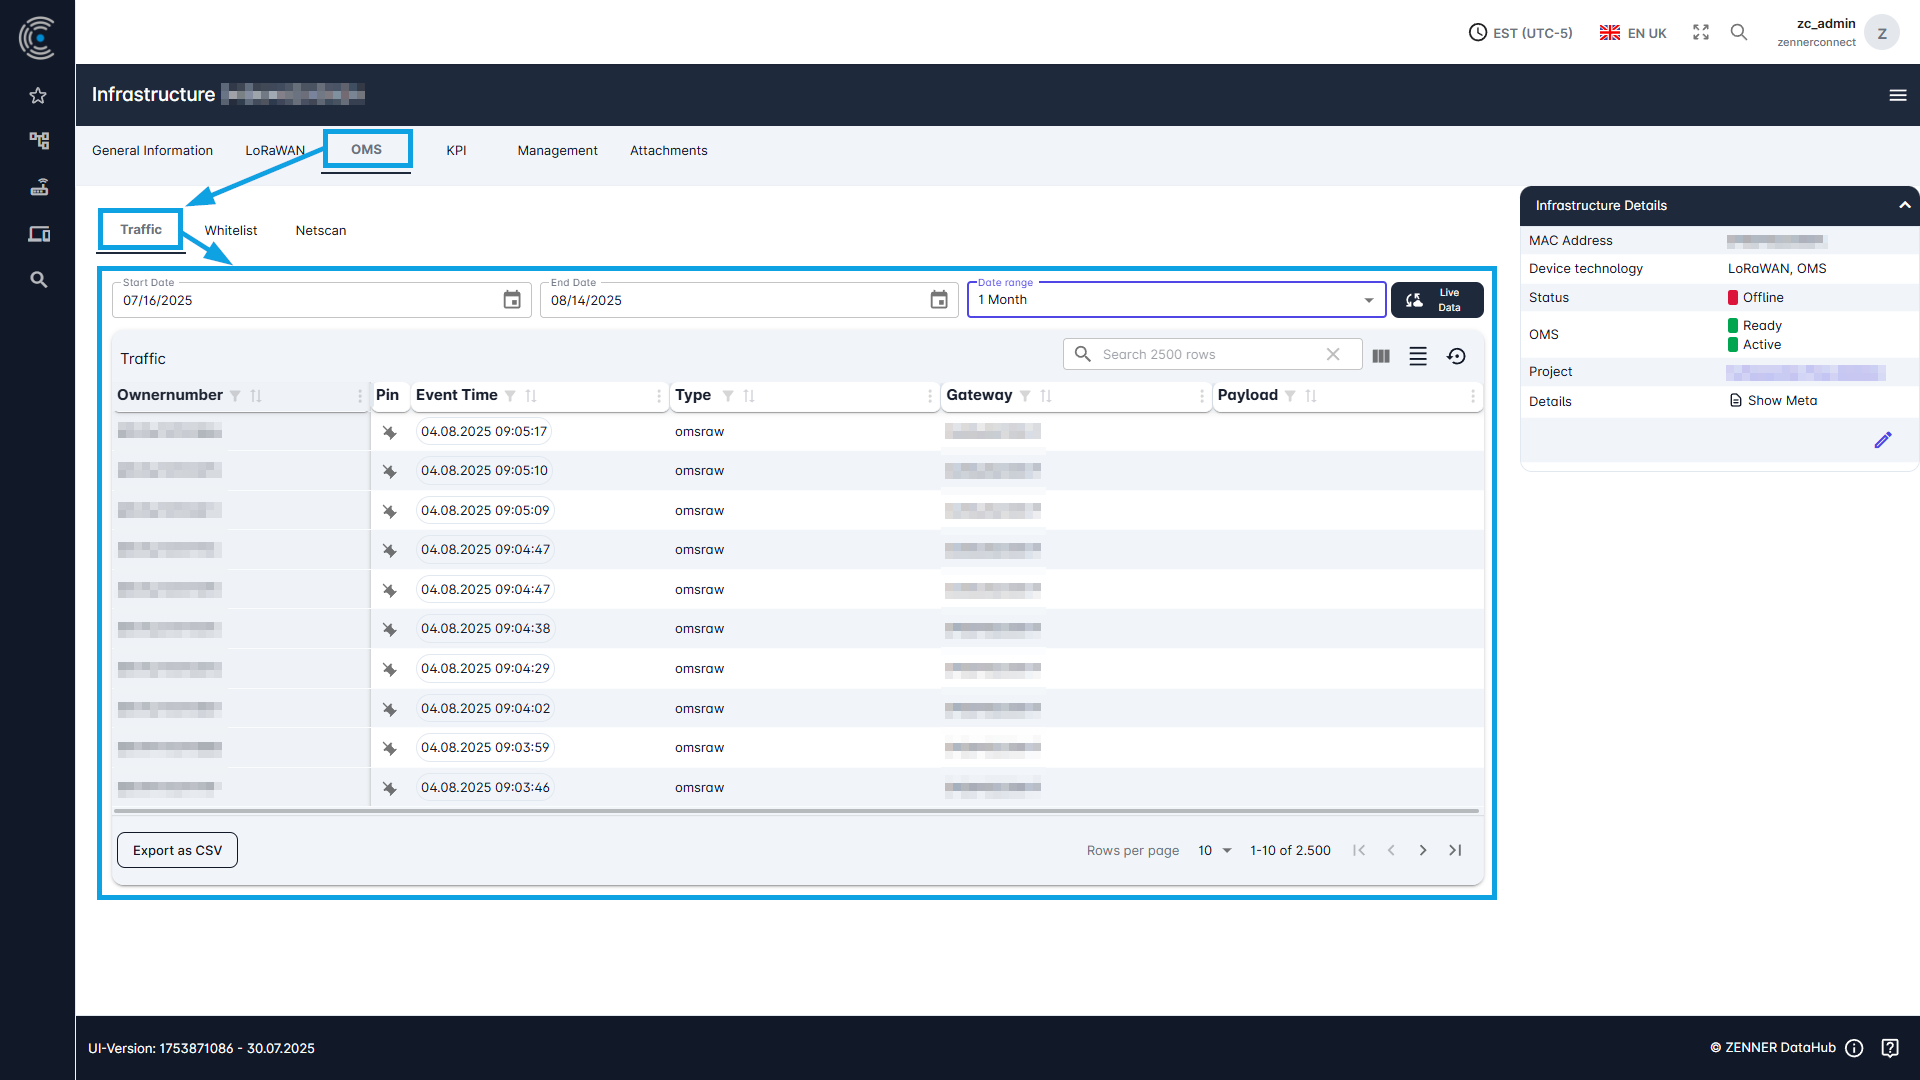Open the devices icon in the left sidebar
Image resolution: width=1920 pixels, height=1080 pixels.
[x=38, y=233]
